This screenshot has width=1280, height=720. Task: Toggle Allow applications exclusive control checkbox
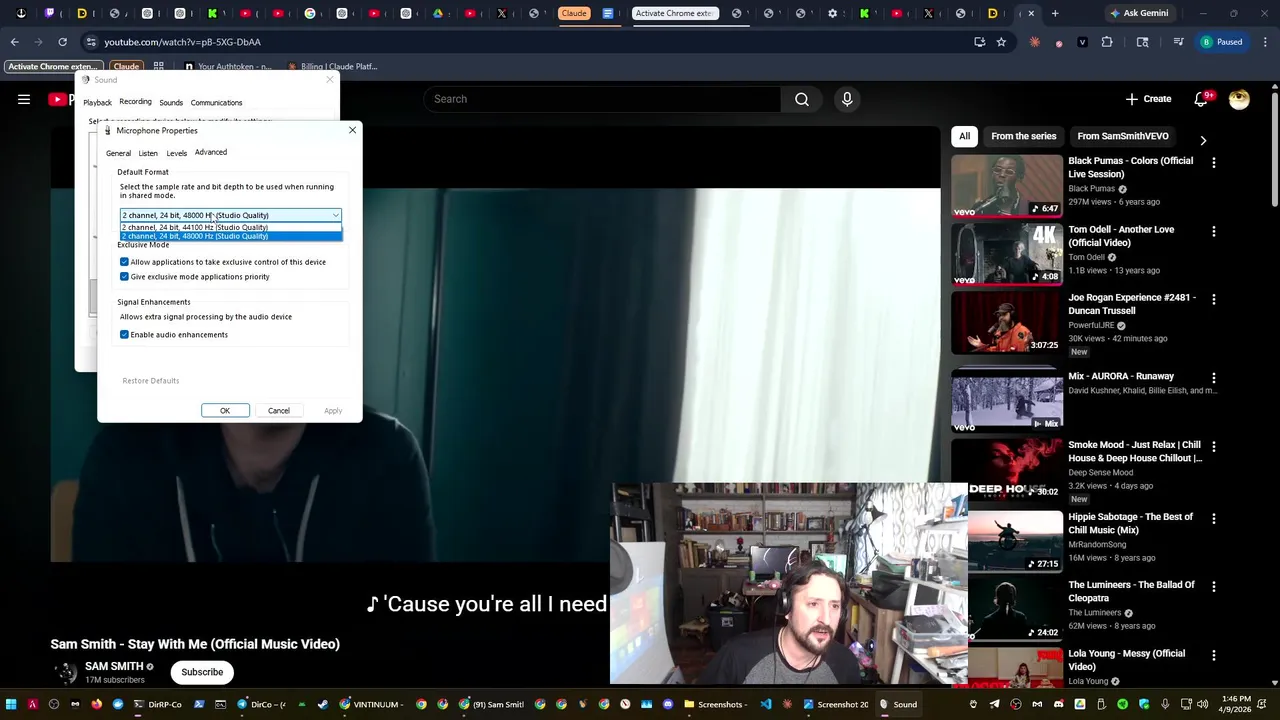pyautogui.click(x=124, y=262)
